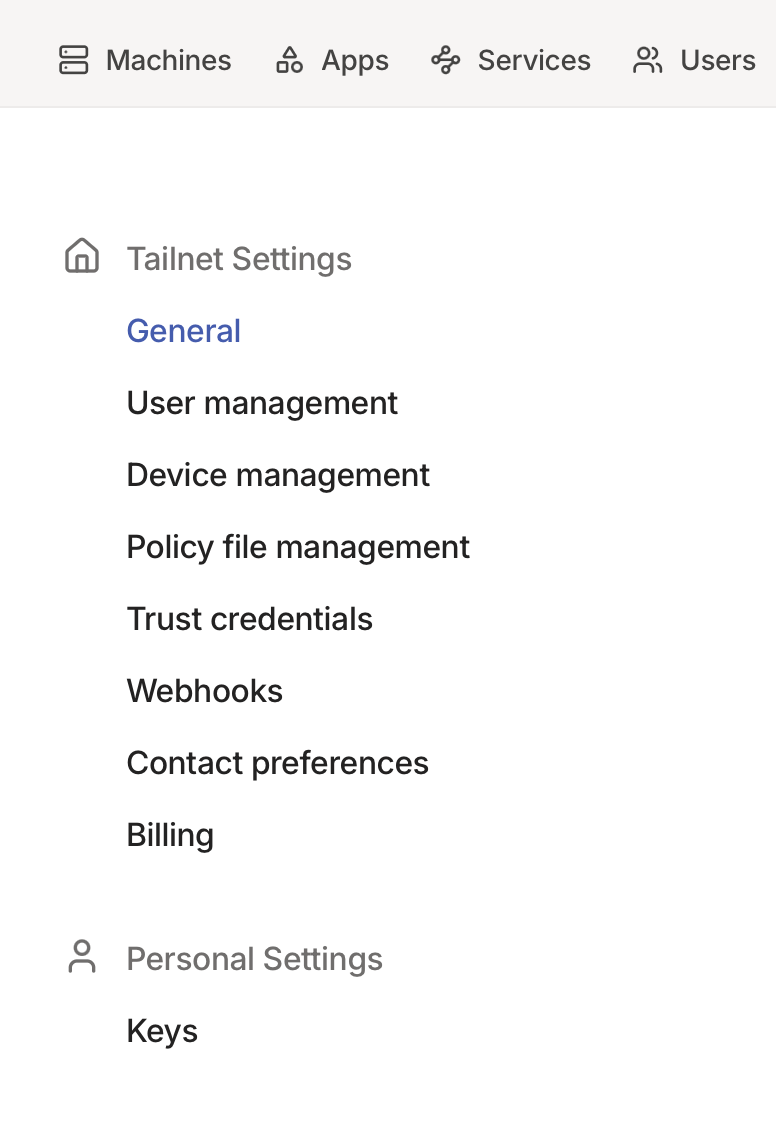
Task: Go to the Services tab
Action: (534, 60)
